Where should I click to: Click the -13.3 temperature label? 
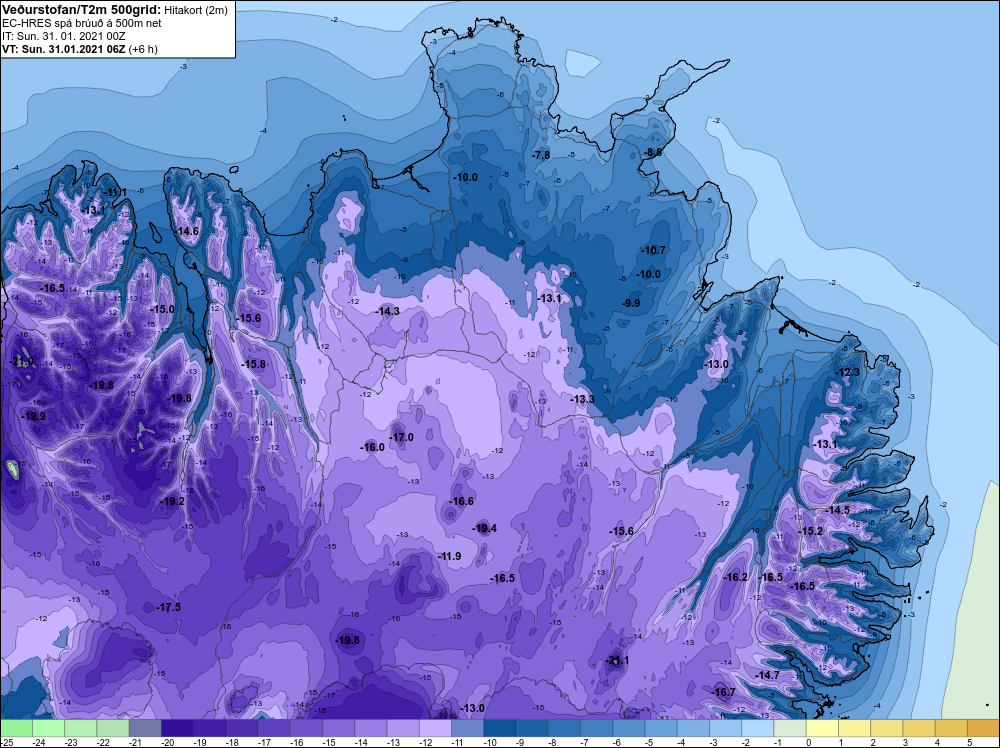(582, 399)
